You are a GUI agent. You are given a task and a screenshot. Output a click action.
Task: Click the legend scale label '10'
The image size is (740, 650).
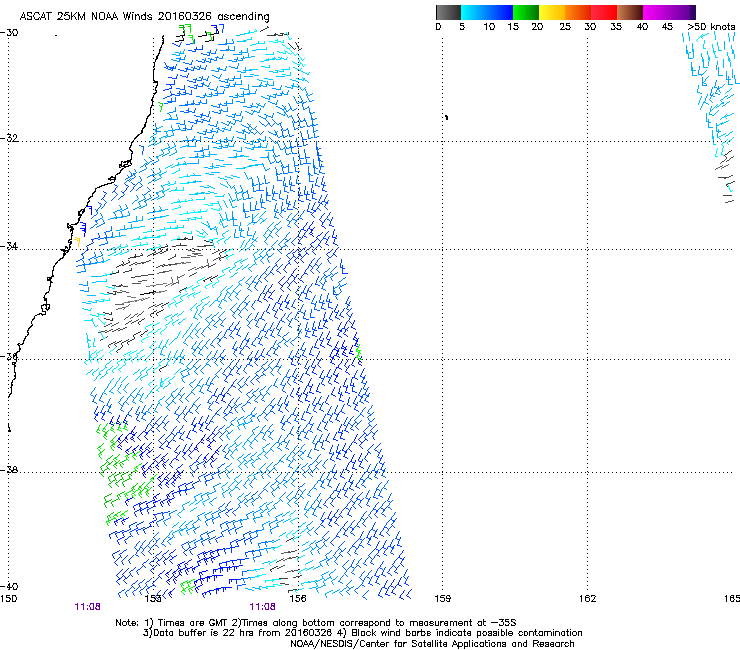(489, 27)
